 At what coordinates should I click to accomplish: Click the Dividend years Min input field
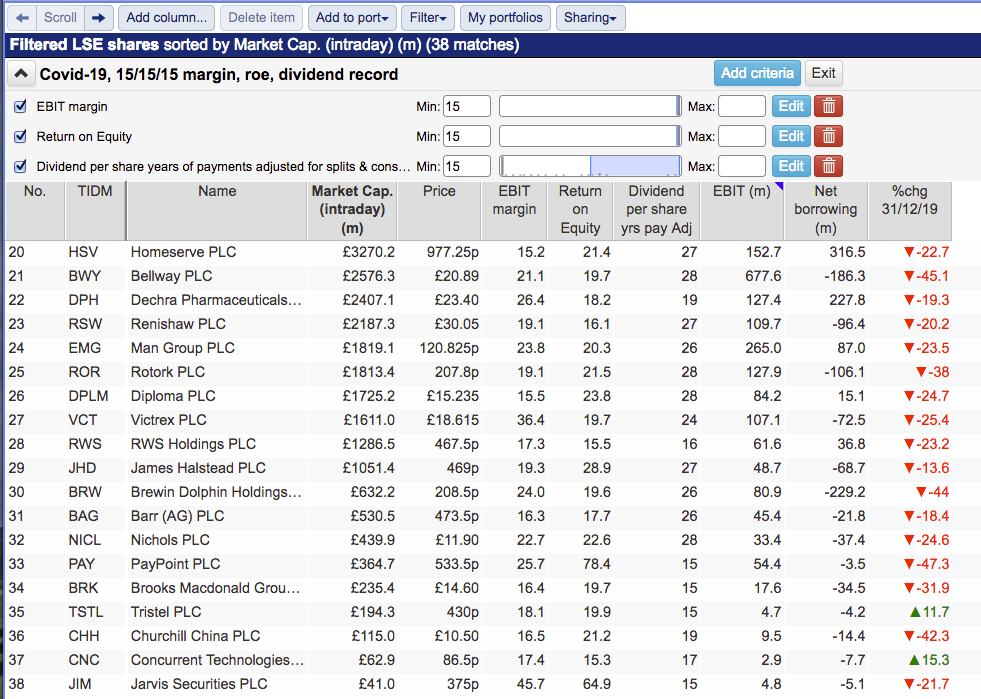point(467,166)
